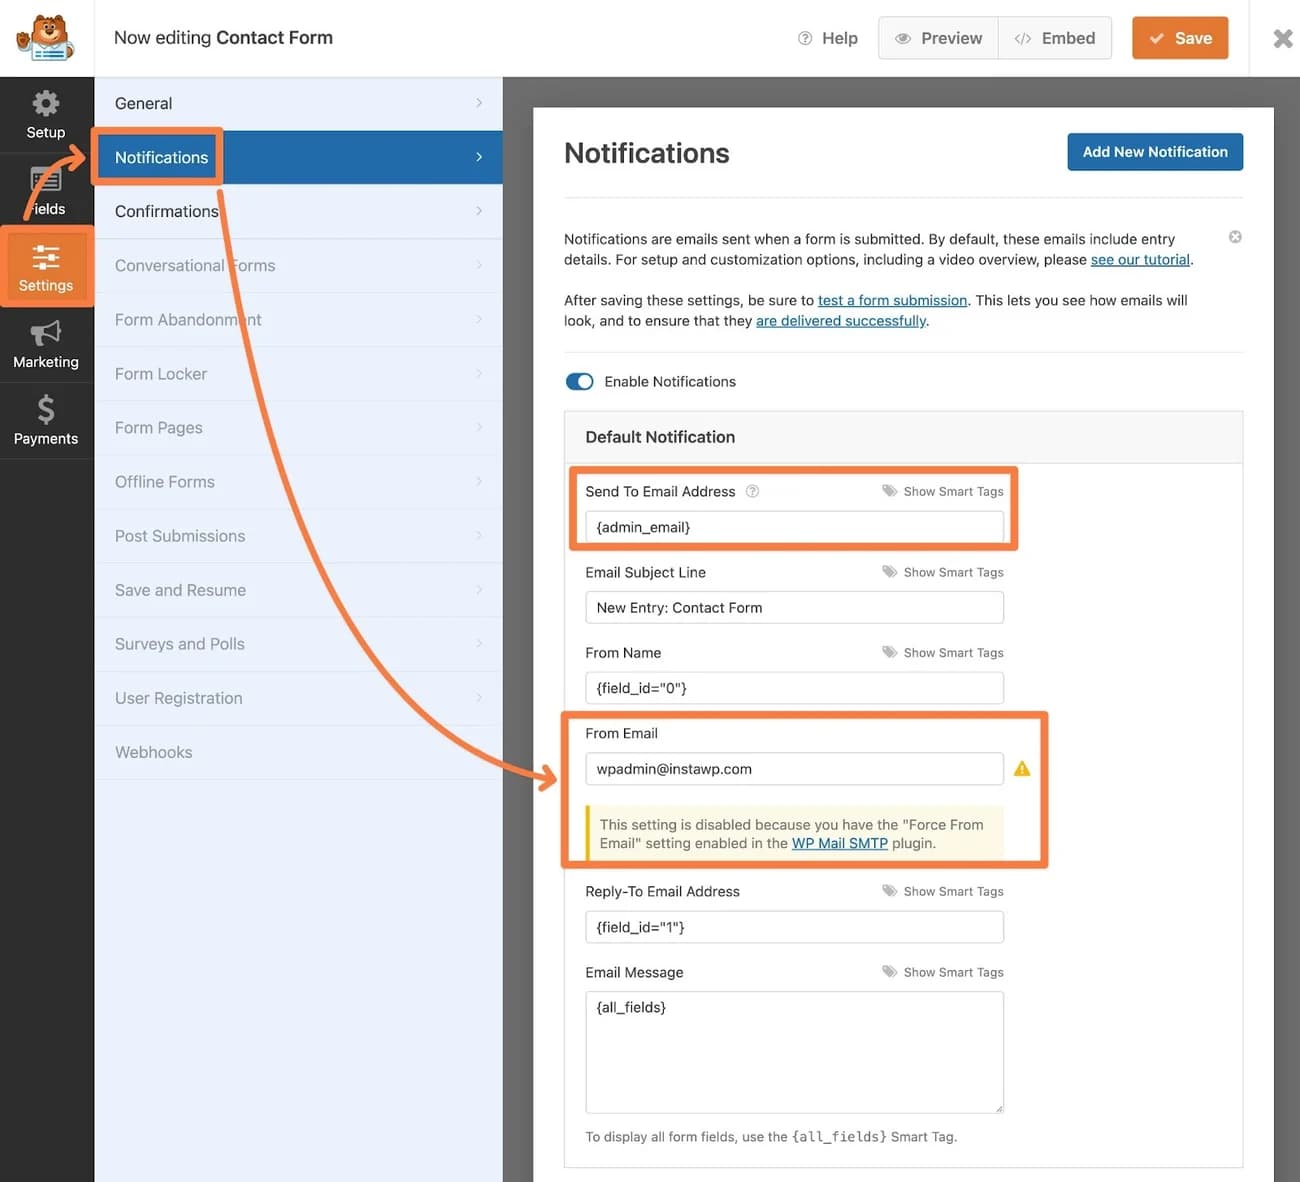
Task: Show Smart Tags for Email Subject Line
Action: (942, 571)
